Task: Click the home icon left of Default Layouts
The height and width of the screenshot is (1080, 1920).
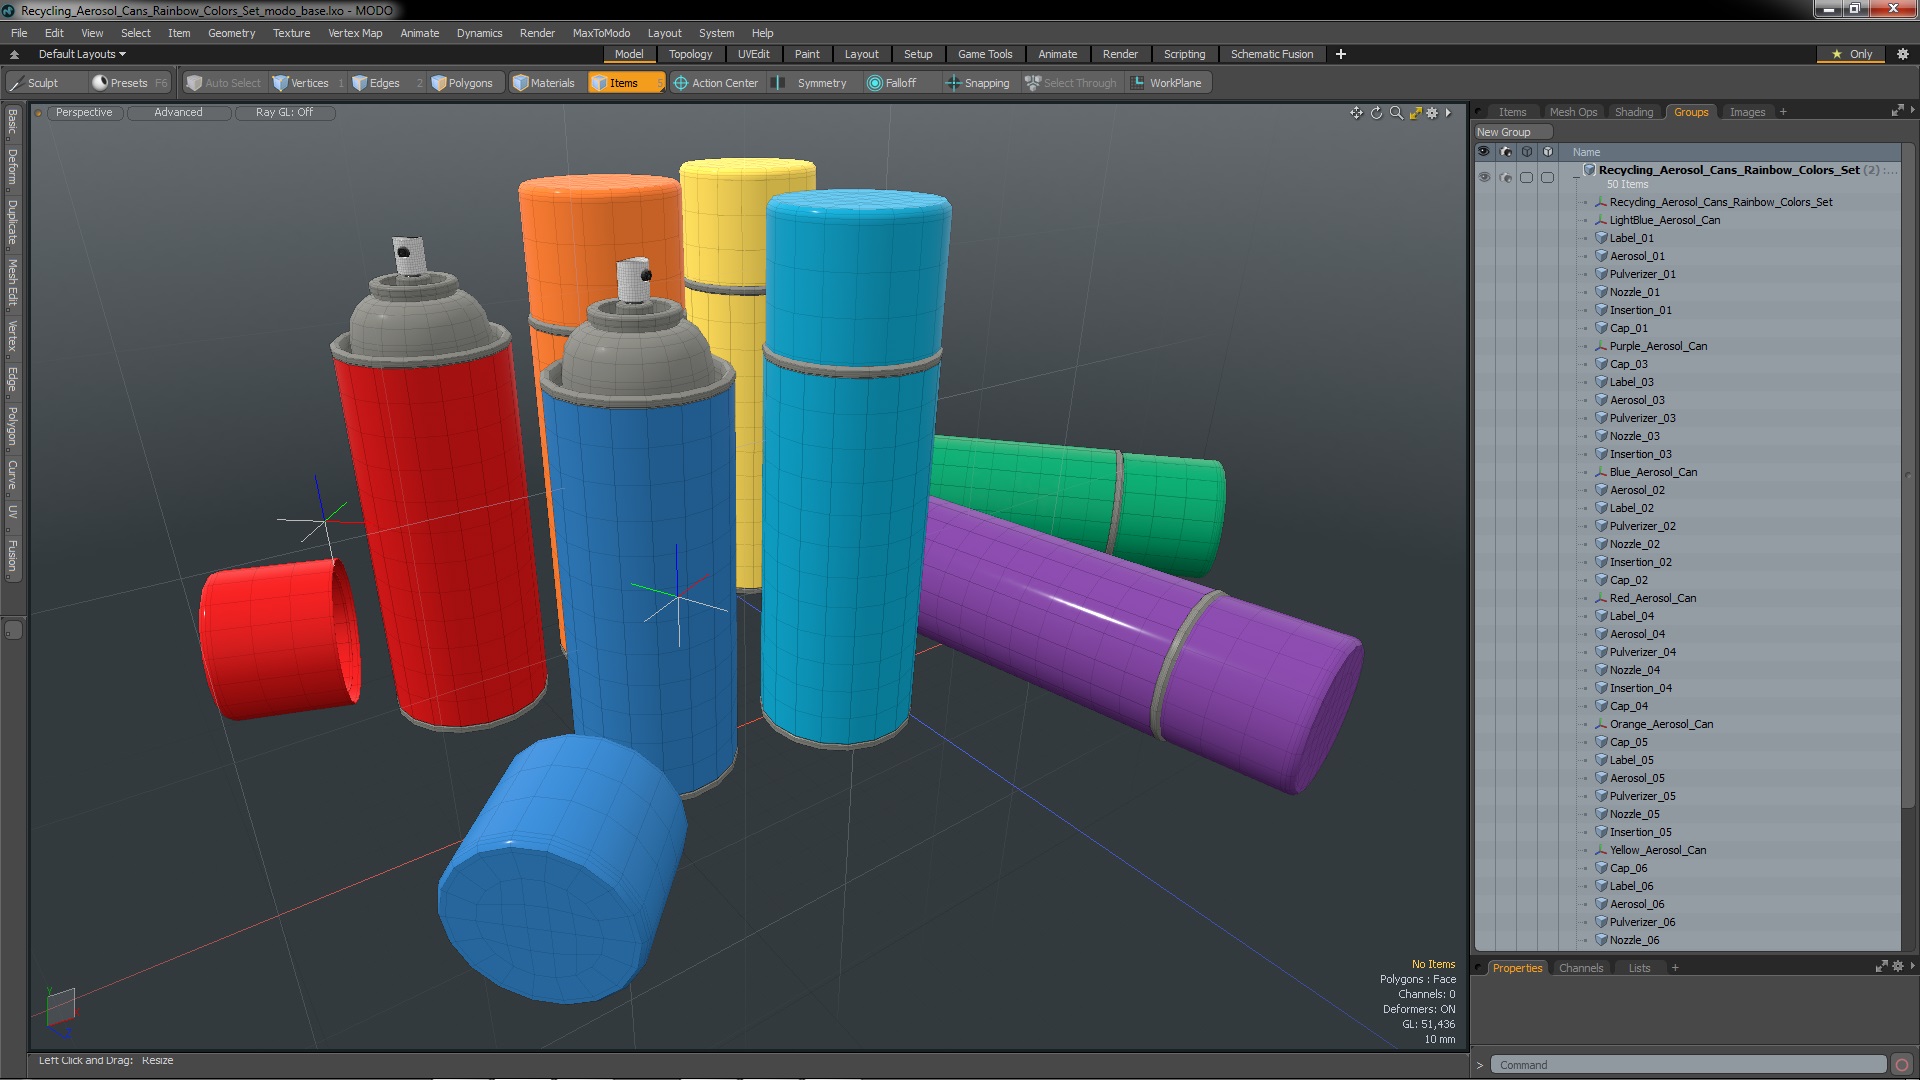Action: (x=14, y=54)
